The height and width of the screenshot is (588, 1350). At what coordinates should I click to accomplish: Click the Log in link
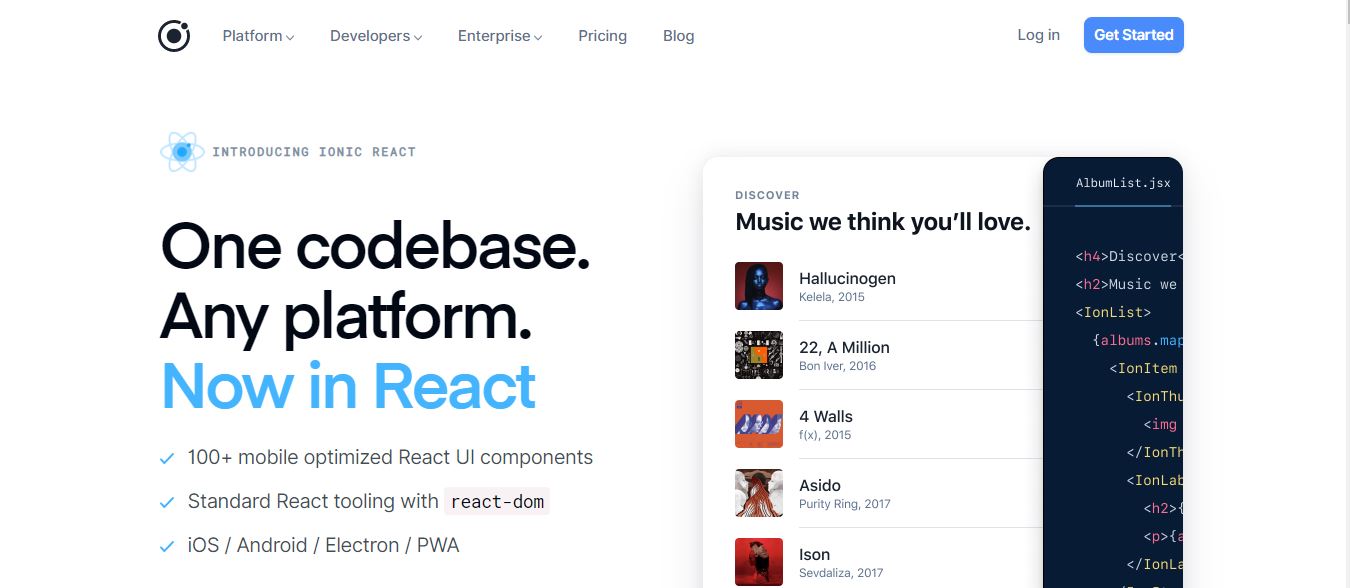coord(1038,35)
